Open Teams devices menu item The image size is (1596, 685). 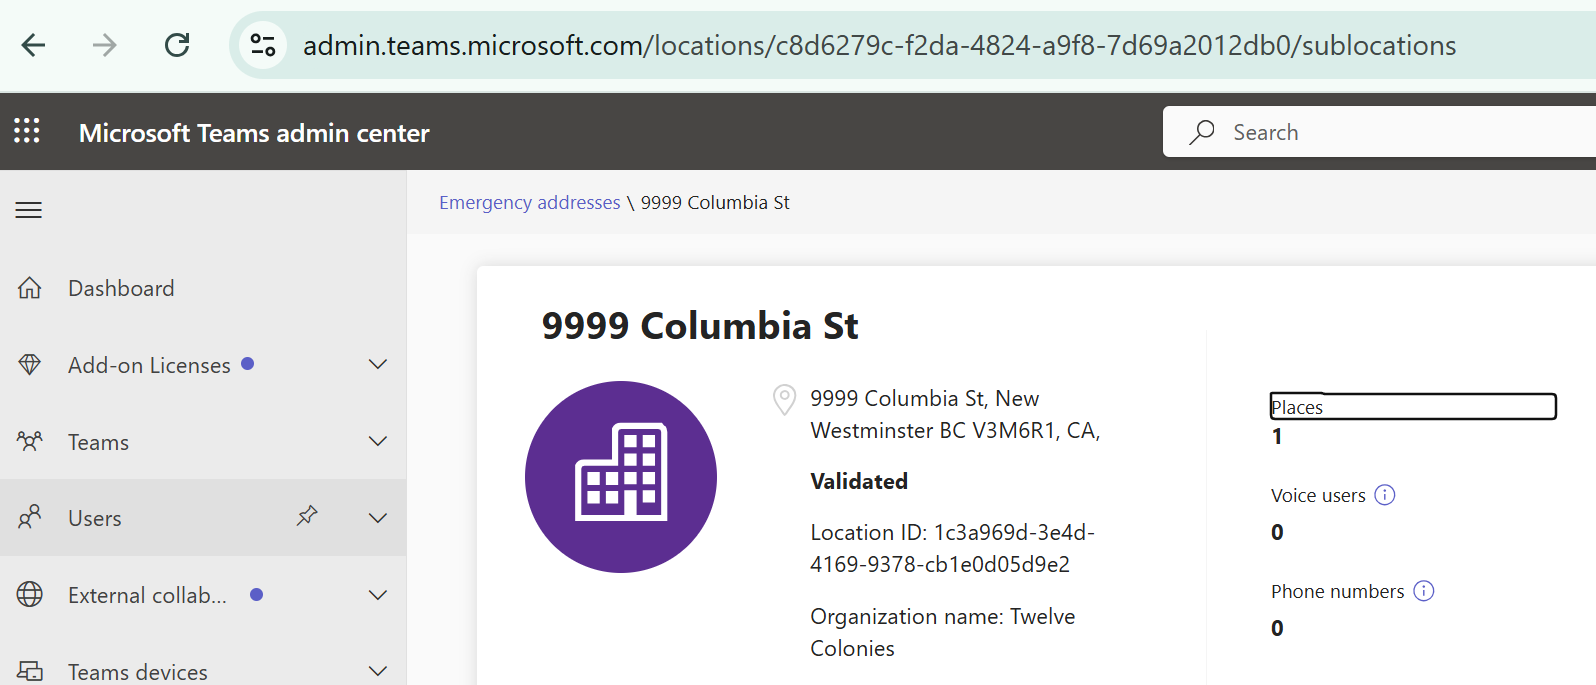pos(138,672)
